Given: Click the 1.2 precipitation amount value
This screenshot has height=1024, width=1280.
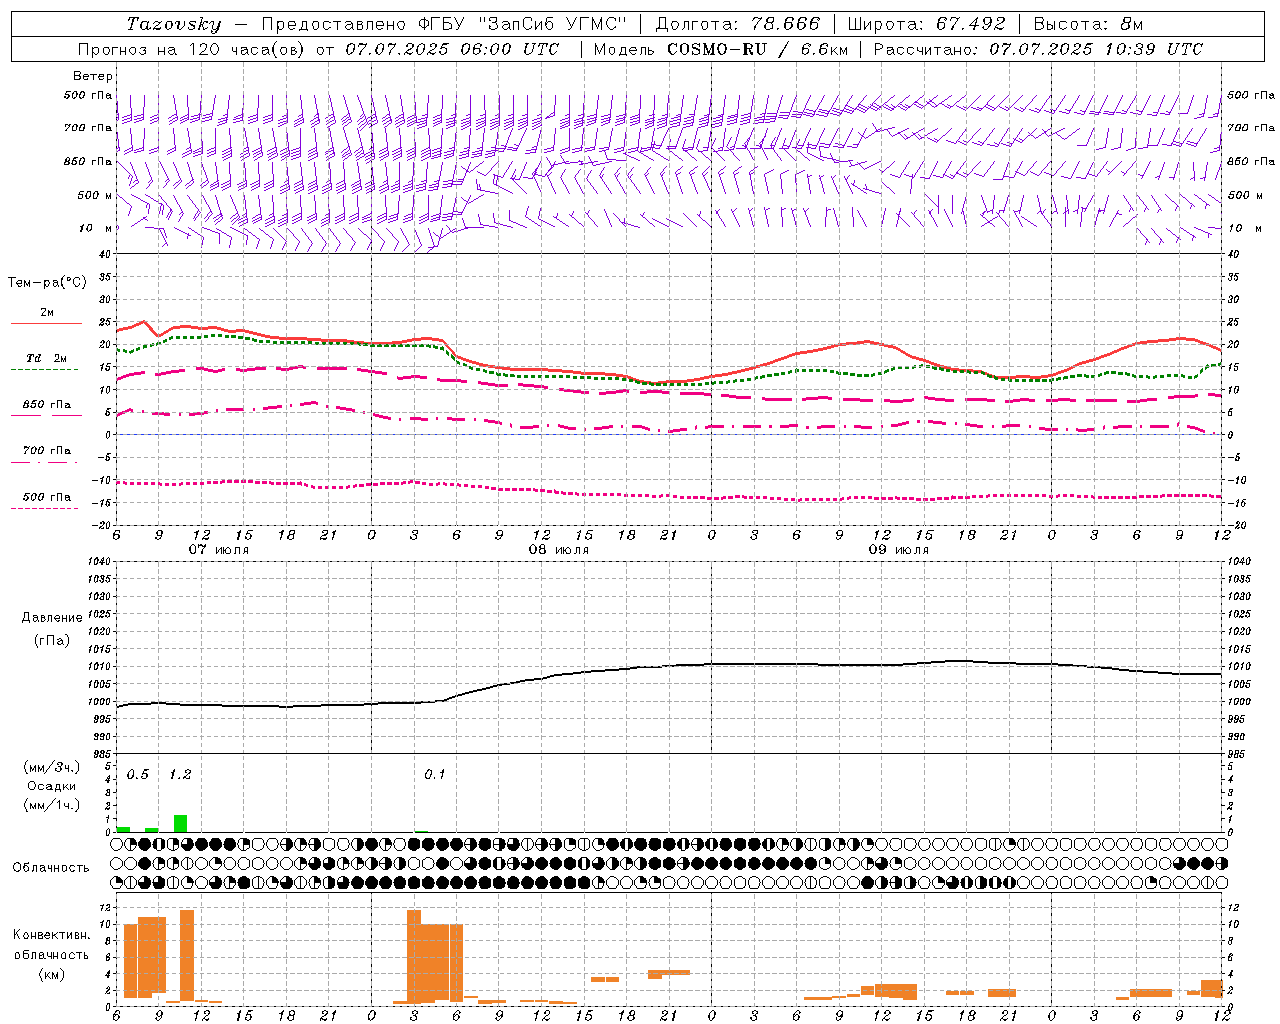Looking at the screenshot, I should click(180, 775).
